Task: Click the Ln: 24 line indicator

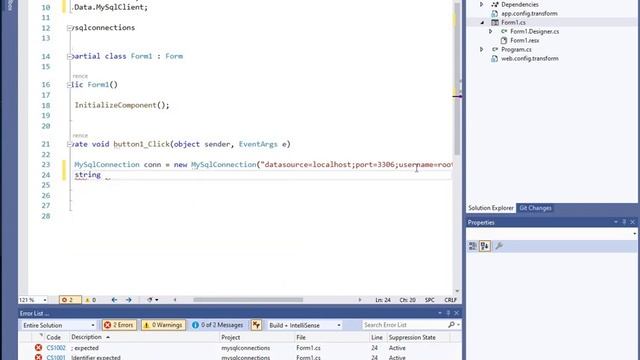Action: pyautogui.click(x=383, y=300)
